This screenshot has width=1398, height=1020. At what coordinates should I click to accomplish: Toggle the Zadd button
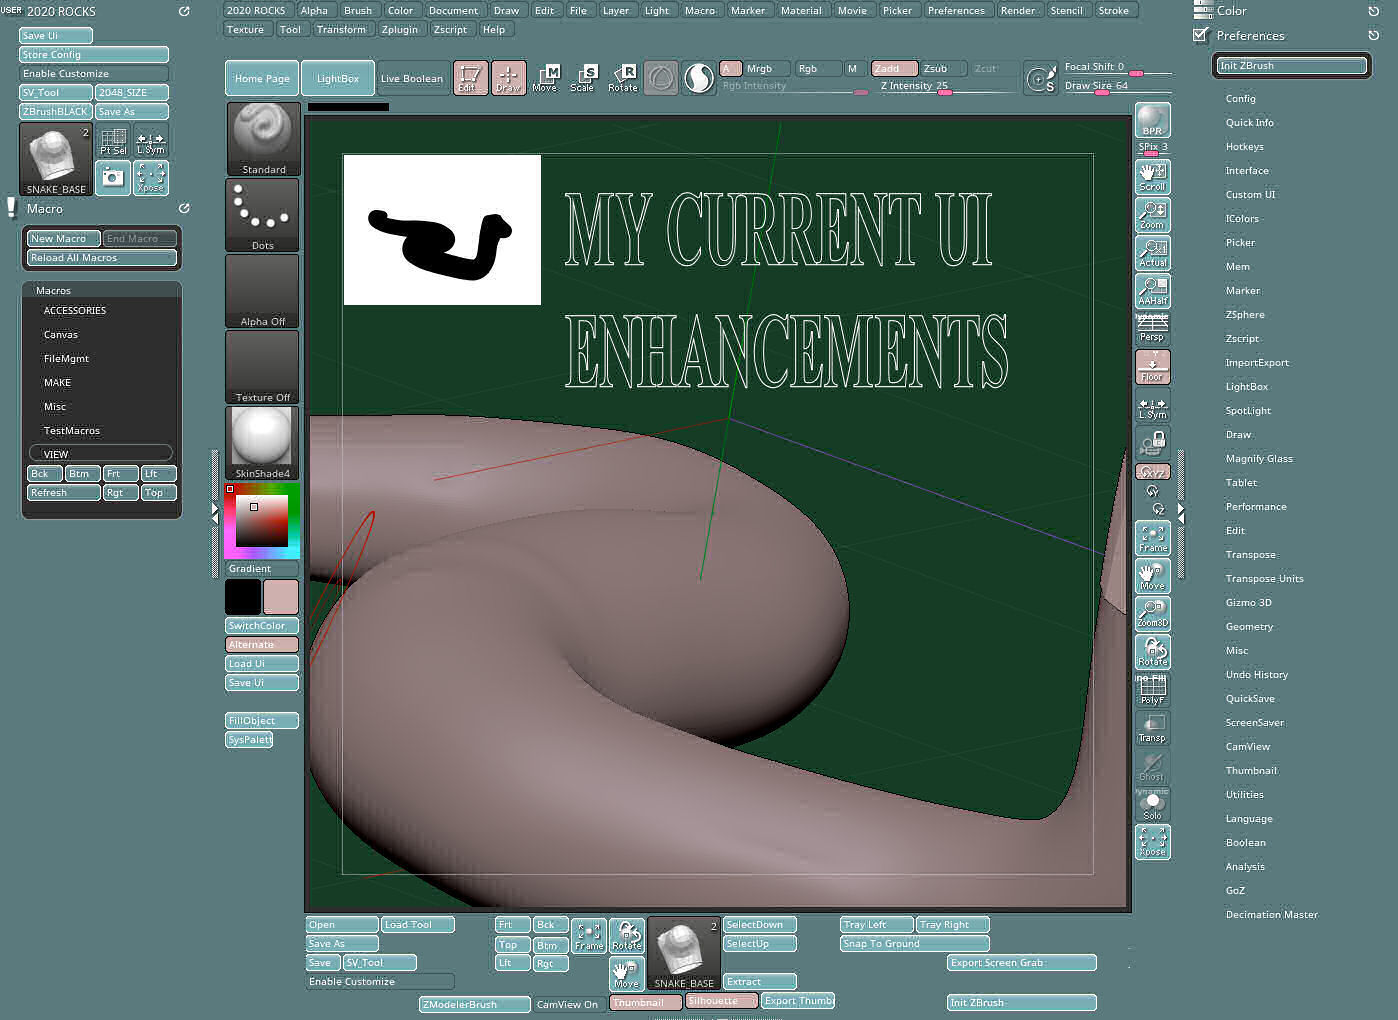[x=894, y=68]
